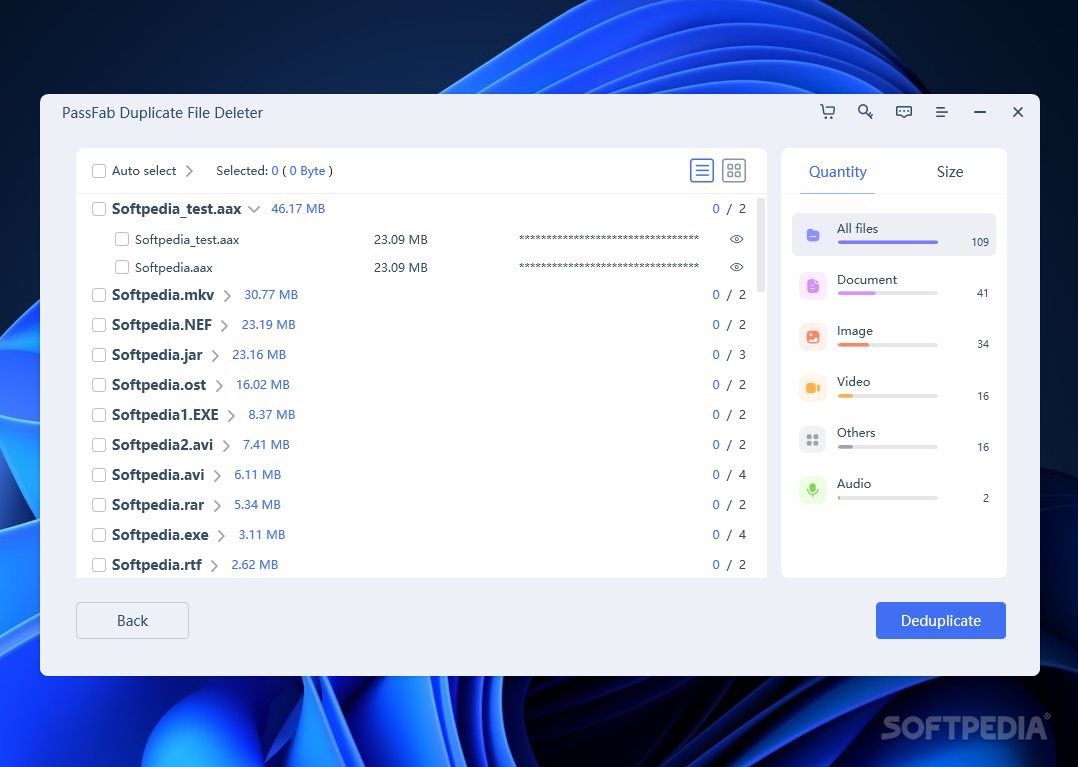This screenshot has height=767, width=1078.
Task: Expand the Softpedia.NEF group
Action: pyautogui.click(x=224, y=326)
